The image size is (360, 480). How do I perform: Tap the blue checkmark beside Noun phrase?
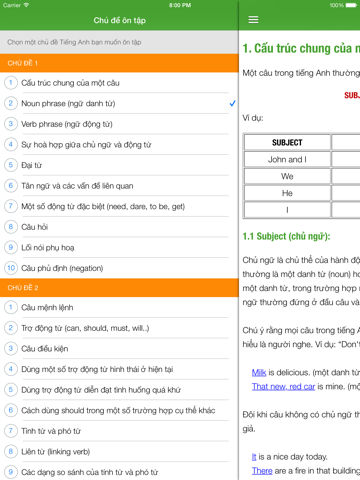[233, 103]
